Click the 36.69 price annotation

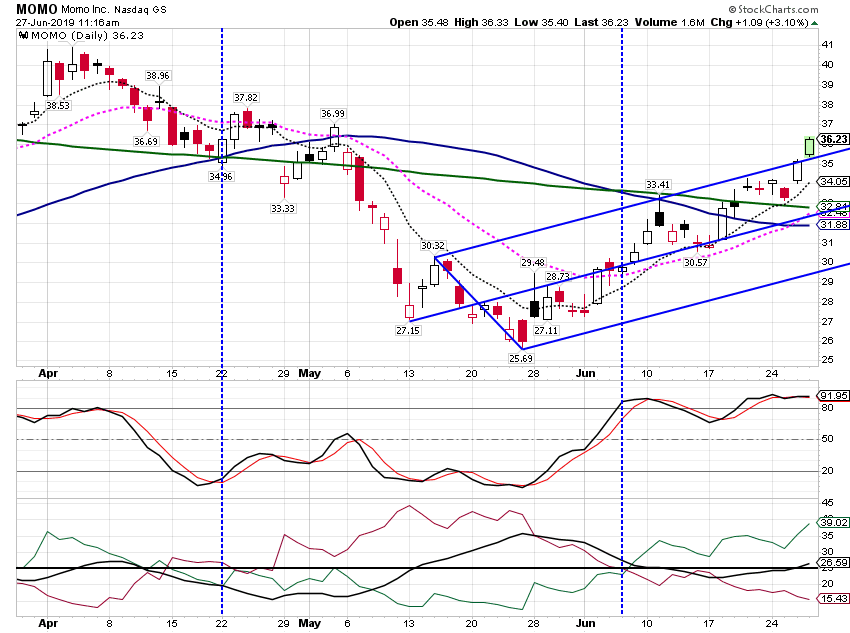click(146, 141)
